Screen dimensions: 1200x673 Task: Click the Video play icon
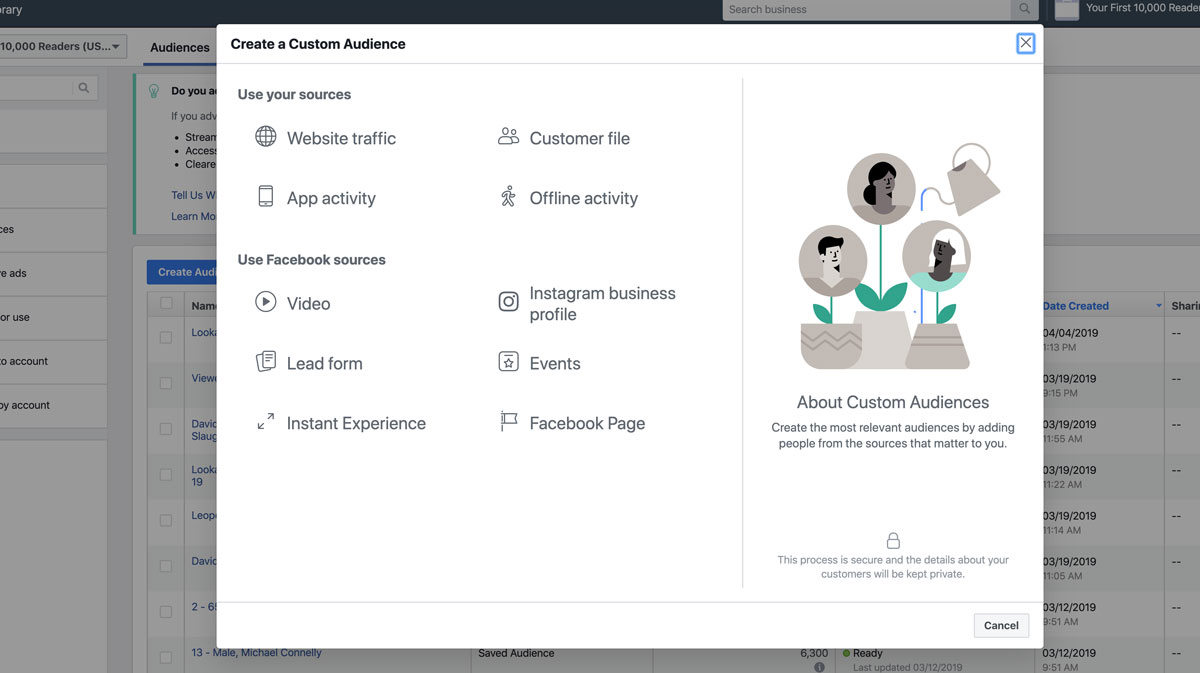tap(265, 301)
